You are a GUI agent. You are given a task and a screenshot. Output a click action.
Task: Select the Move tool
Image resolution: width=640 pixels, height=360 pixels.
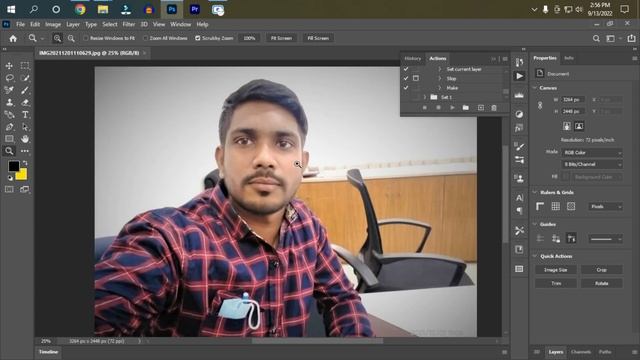(9, 65)
